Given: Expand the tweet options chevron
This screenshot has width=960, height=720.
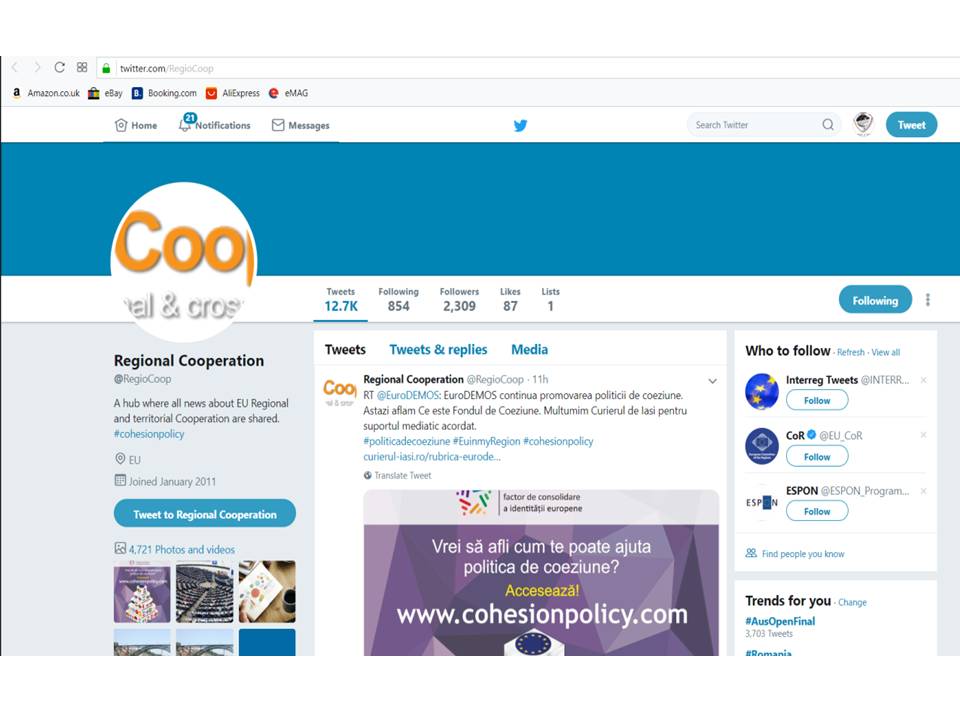Looking at the screenshot, I should pyautogui.click(x=713, y=381).
